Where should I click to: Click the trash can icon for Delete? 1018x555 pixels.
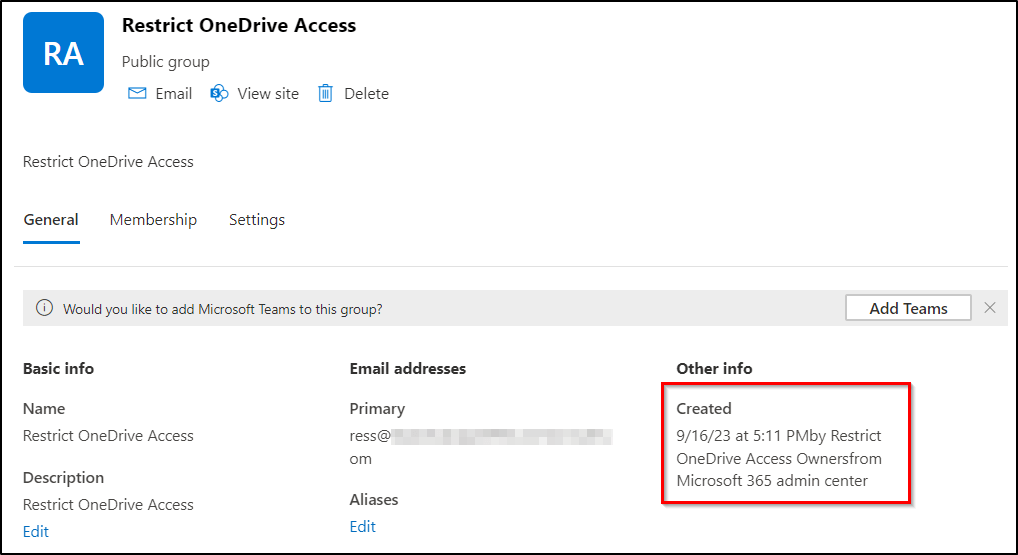pos(325,93)
